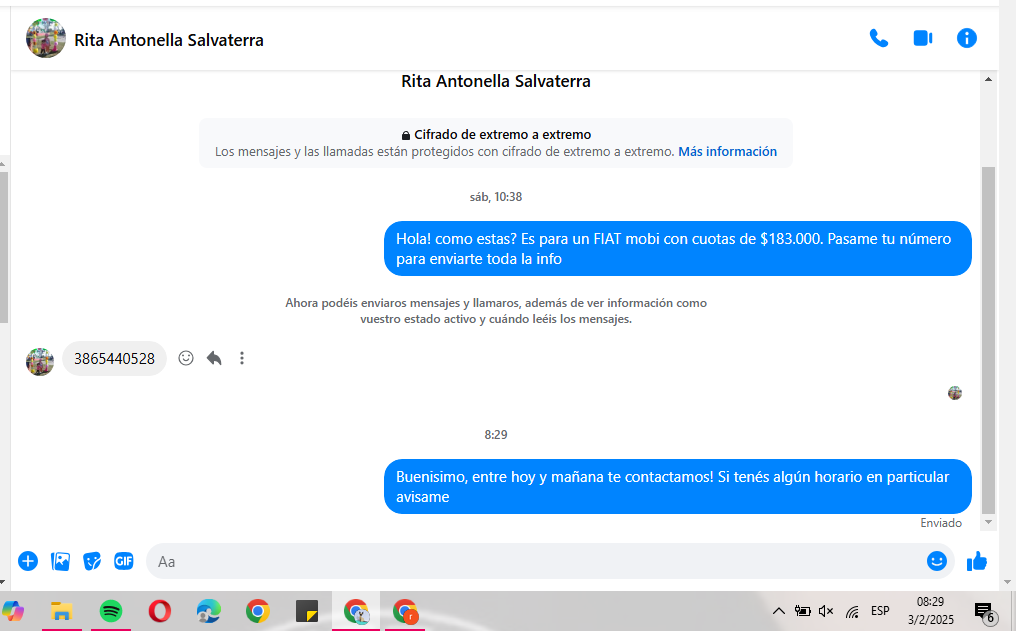Send a thumbs-up like
The height and width of the screenshot is (631, 1016).
(976, 561)
